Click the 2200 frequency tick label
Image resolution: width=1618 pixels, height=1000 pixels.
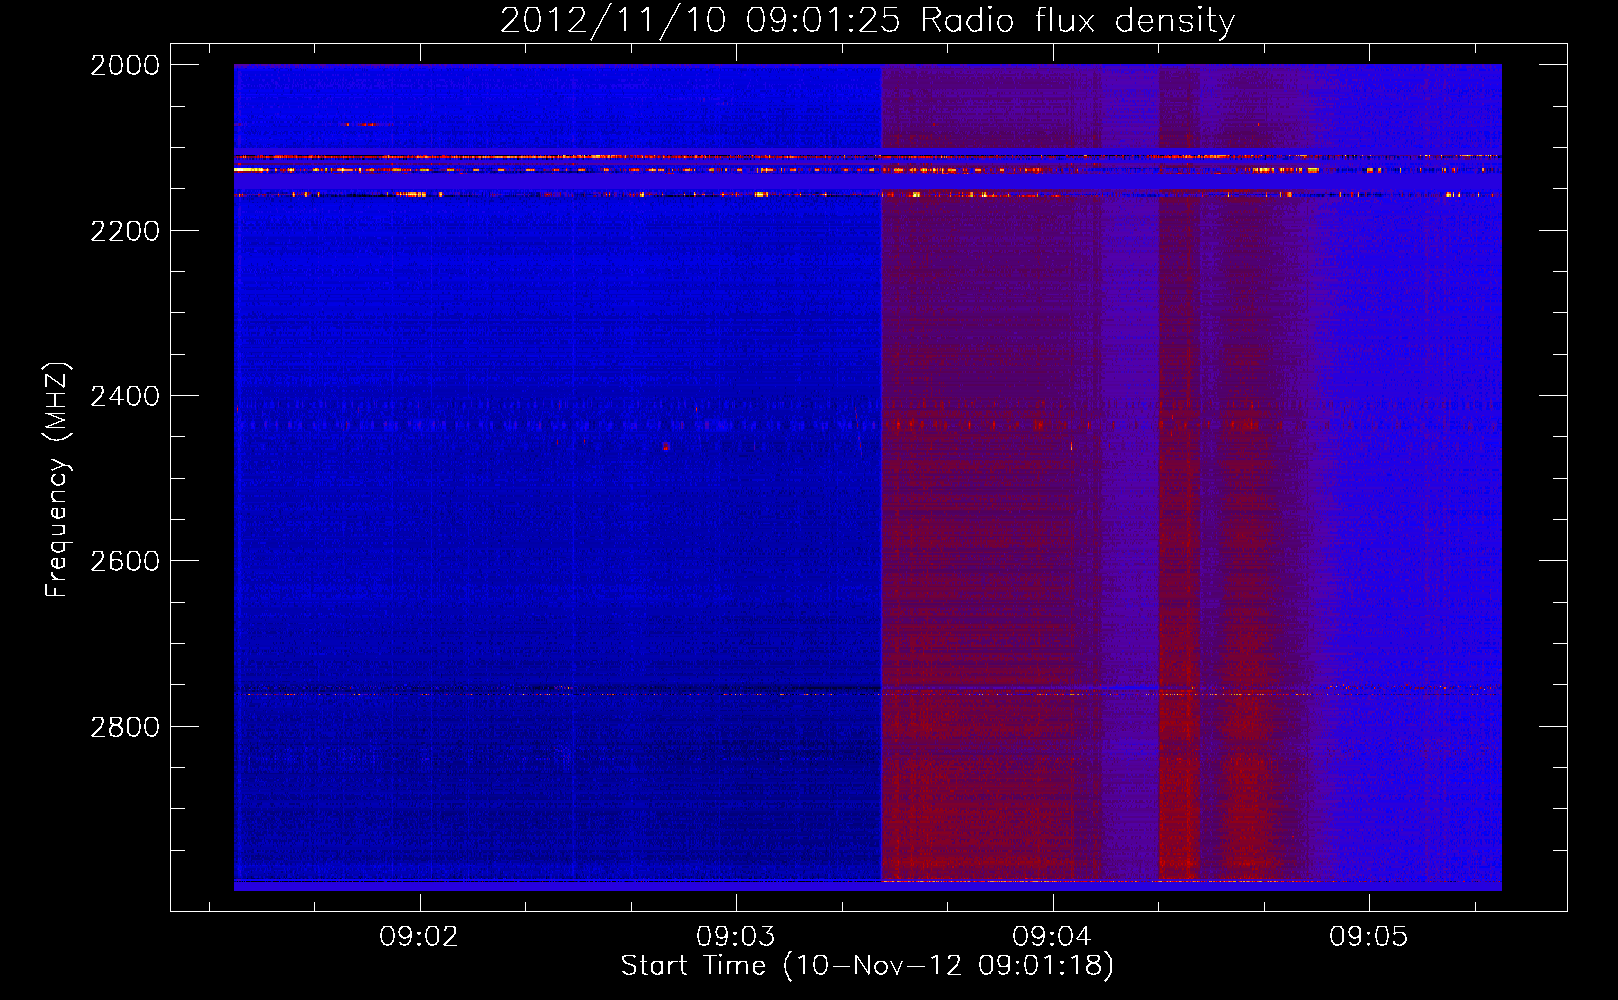(x=125, y=231)
